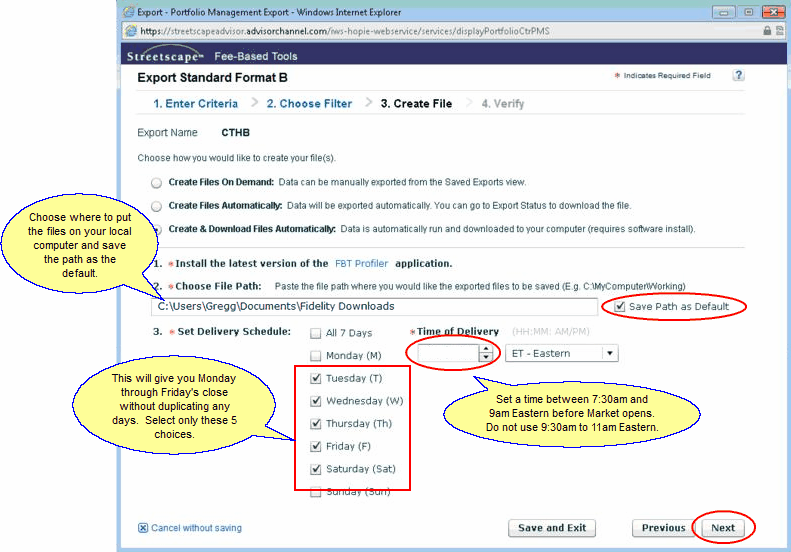Click the help question mark icon
Viewport: 791px width, 552px height.
coord(738,76)
